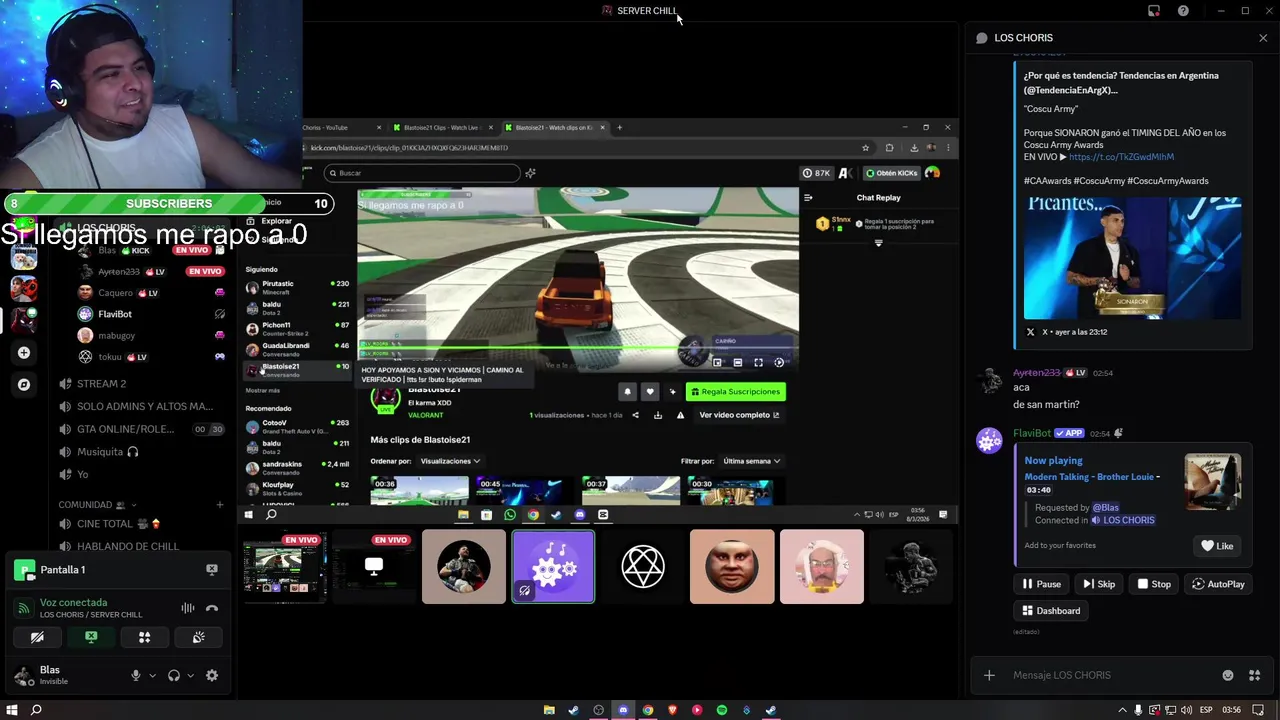Disconnect from the voice channel

tap(212, 608)
